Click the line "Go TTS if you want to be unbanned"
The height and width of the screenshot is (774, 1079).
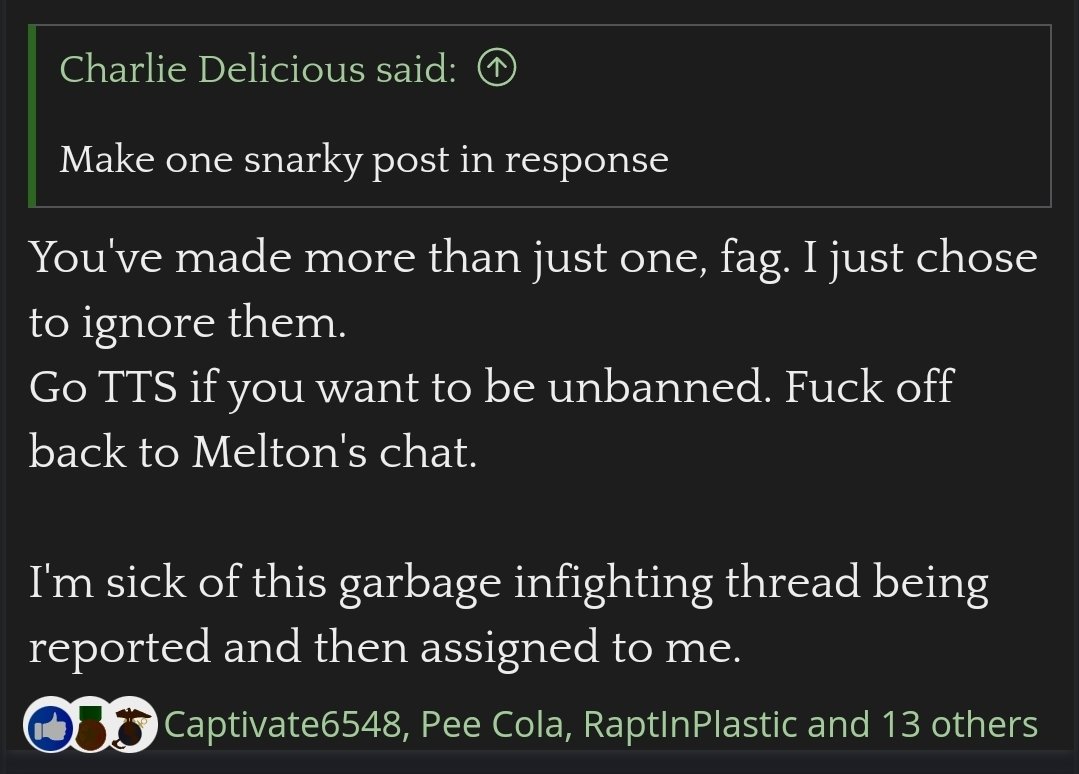click(x=490, y=387)
